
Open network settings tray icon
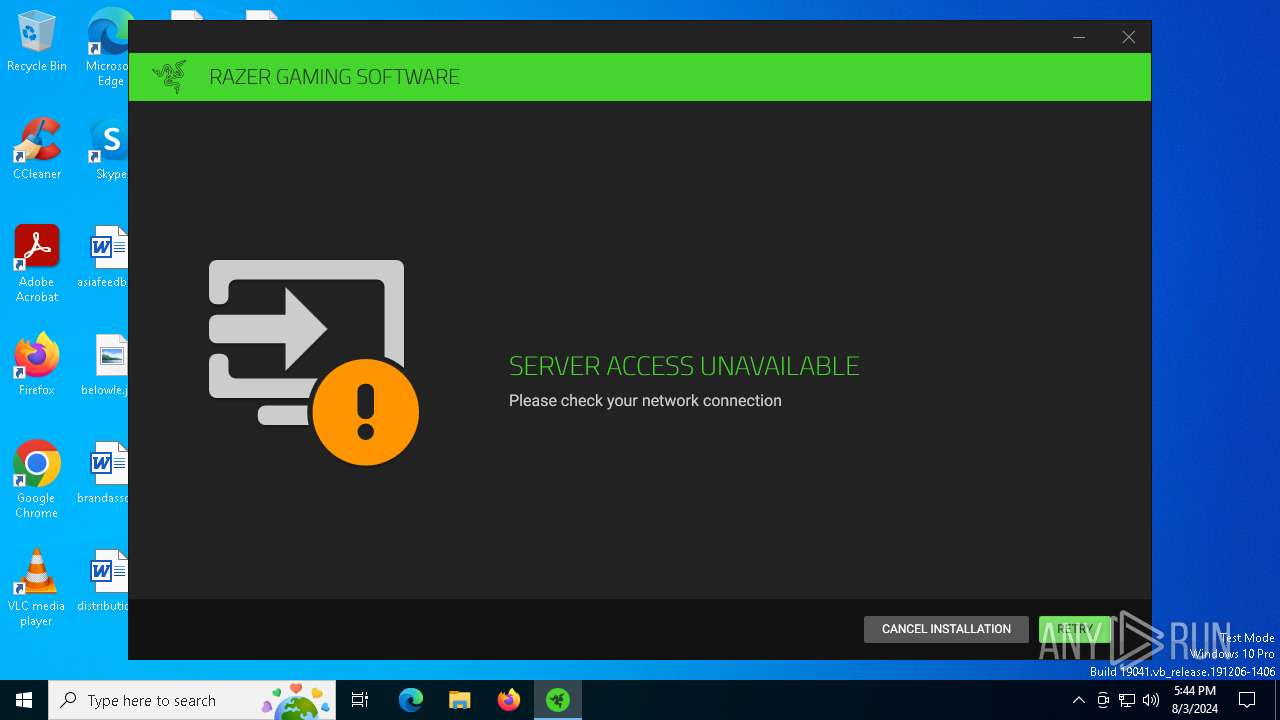(1127, 700)
